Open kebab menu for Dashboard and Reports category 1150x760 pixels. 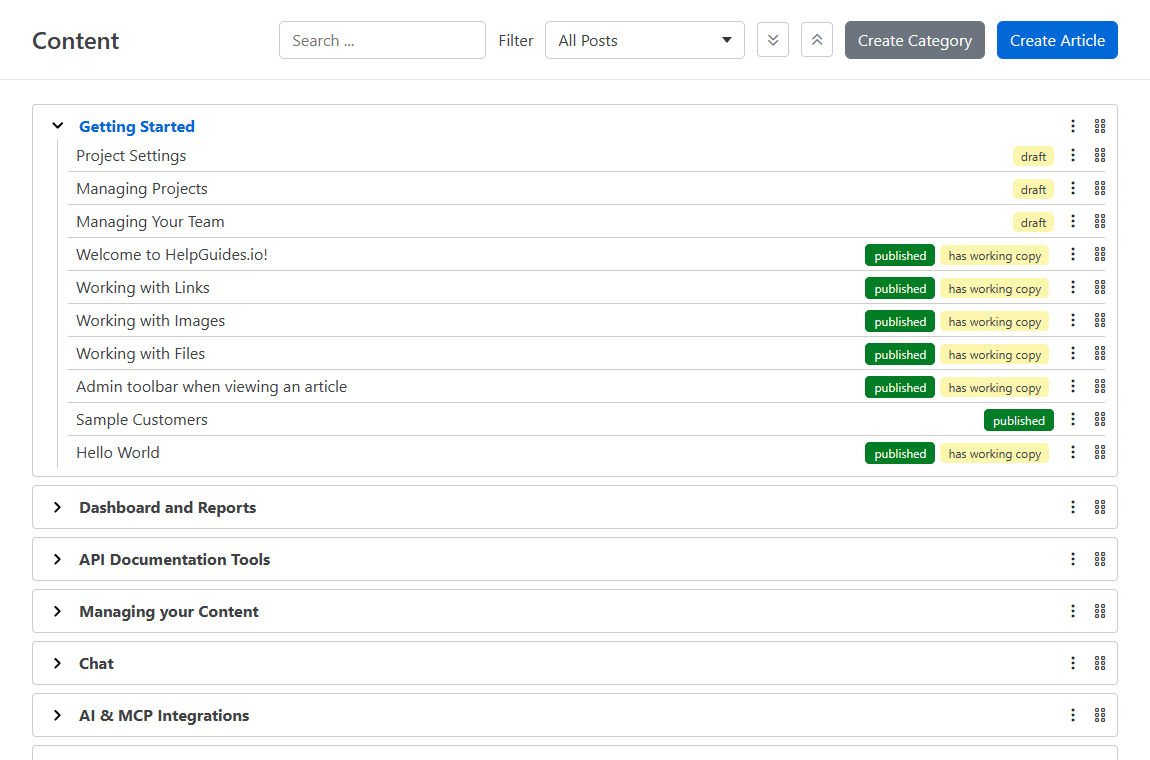point(1073,507)
